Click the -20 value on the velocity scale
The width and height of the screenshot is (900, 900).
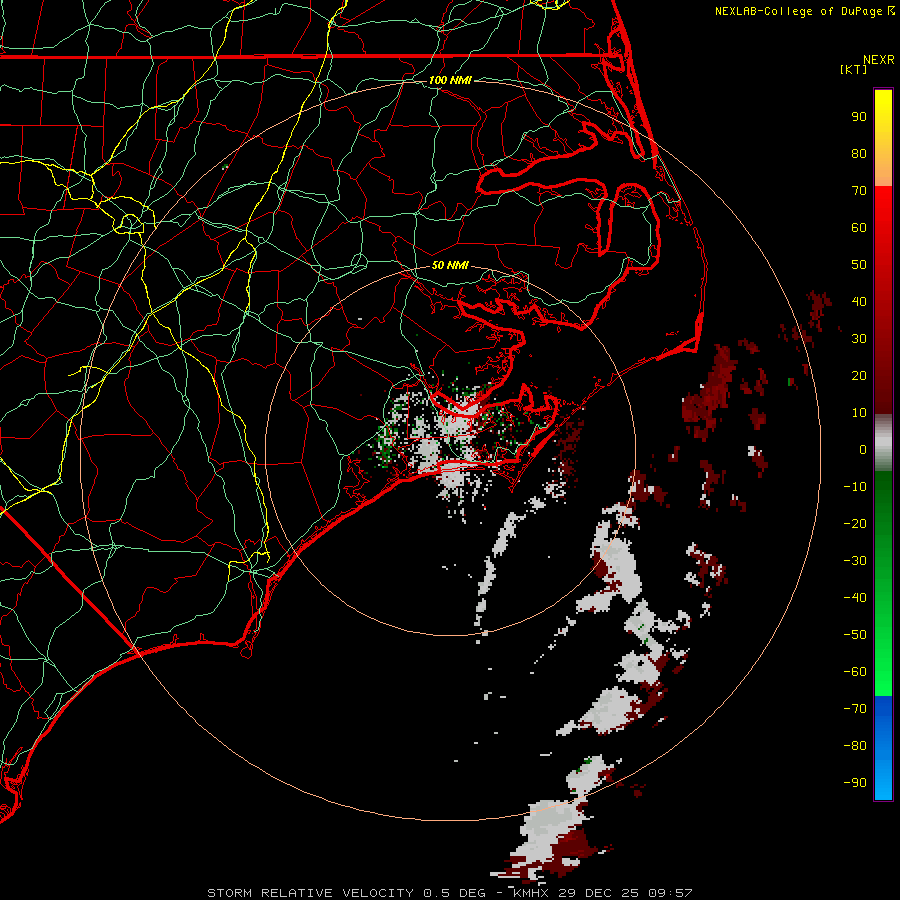(x=855, y=523)
